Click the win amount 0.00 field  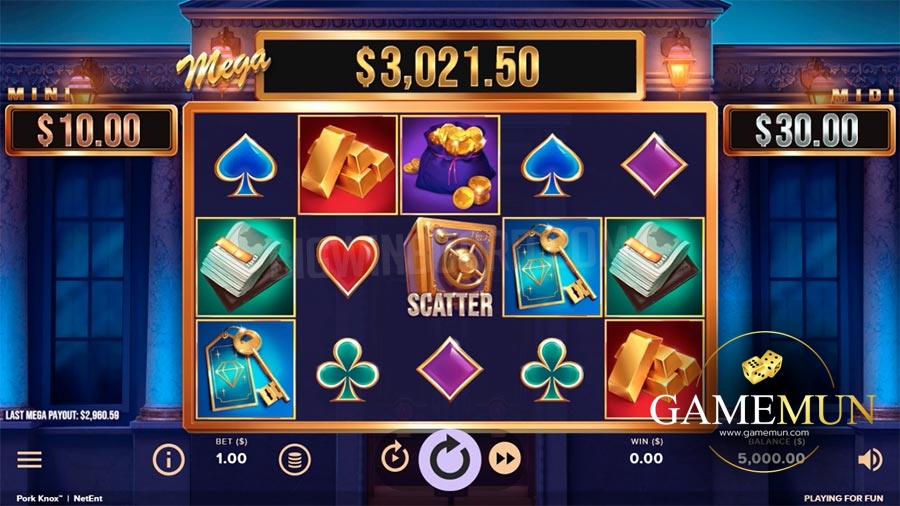point(646,458)
